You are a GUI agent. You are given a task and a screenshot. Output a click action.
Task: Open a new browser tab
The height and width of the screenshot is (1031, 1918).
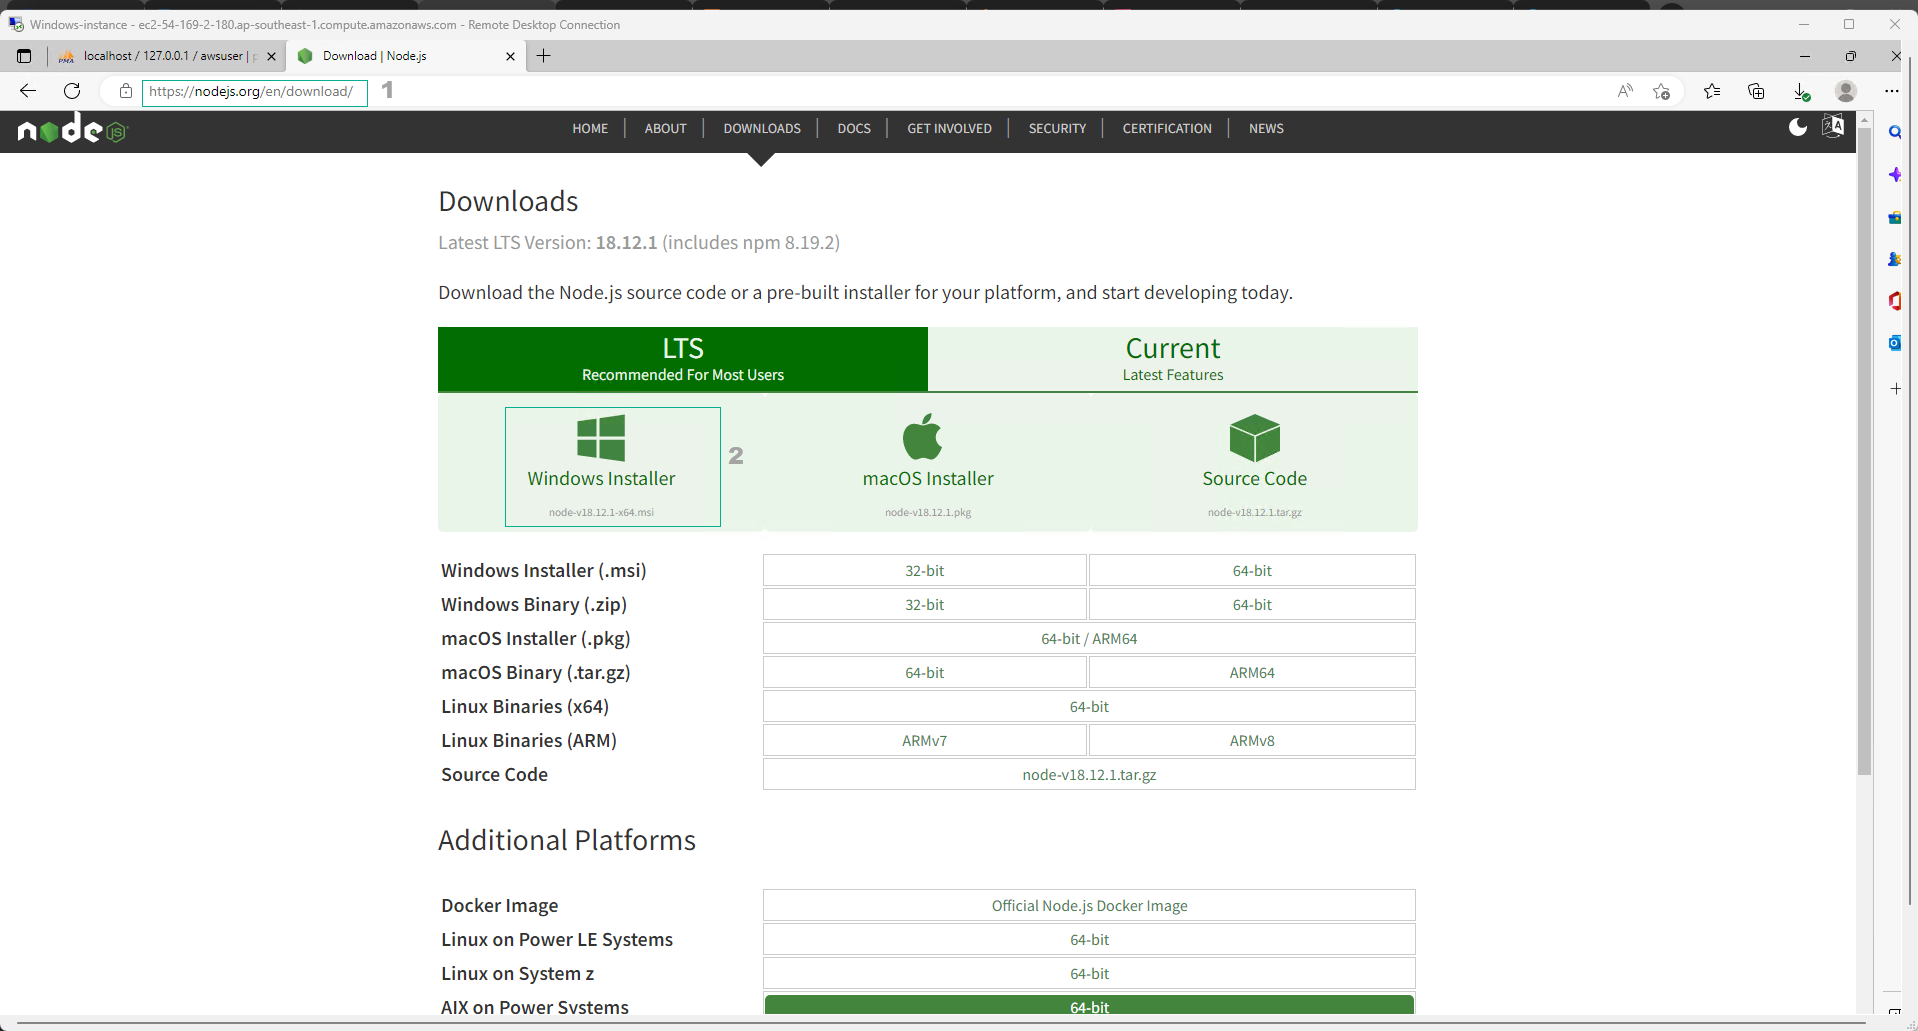(544, 56)
